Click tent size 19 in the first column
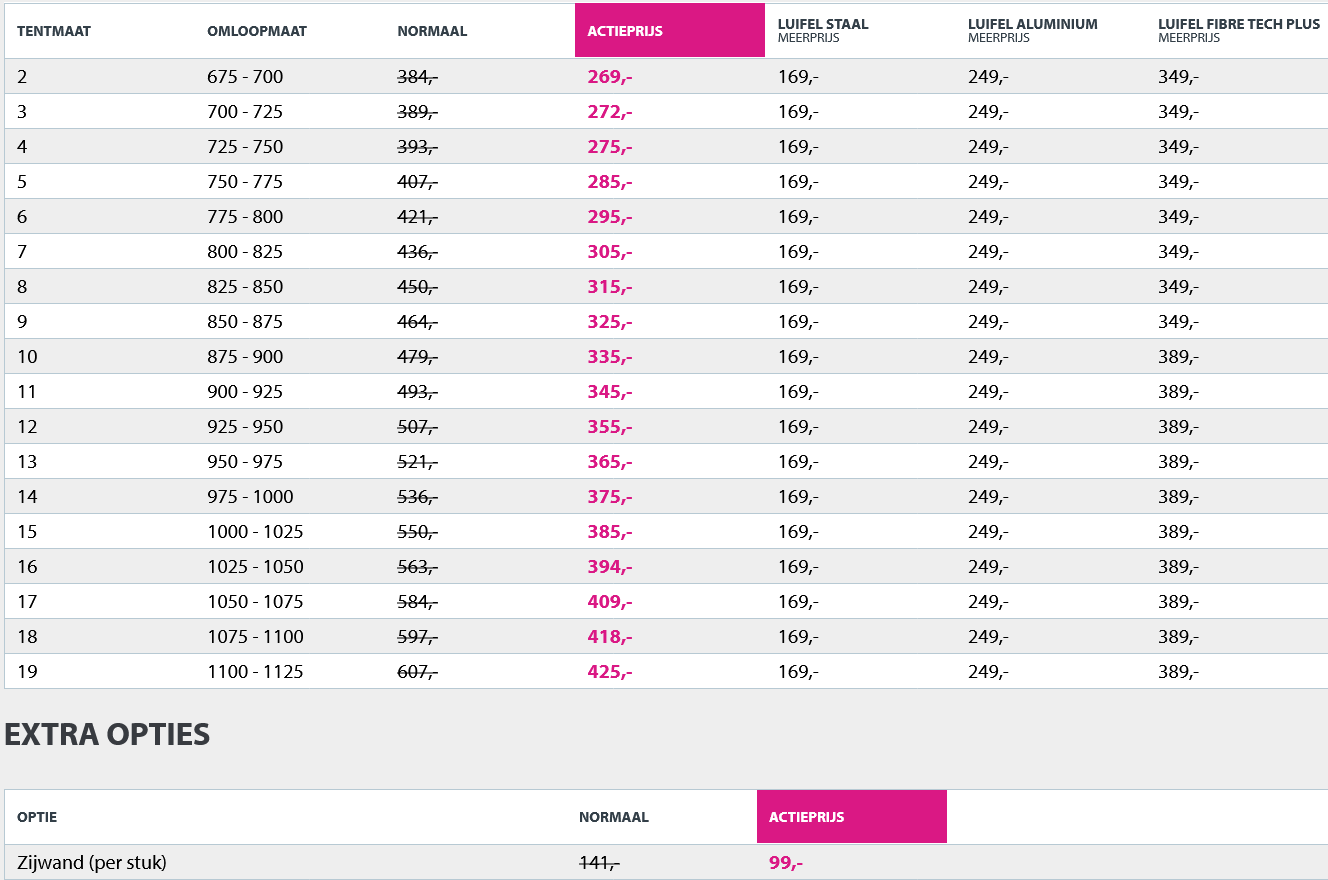Image resolution: width=1328 pixels, height=880 pixels. 27,672
